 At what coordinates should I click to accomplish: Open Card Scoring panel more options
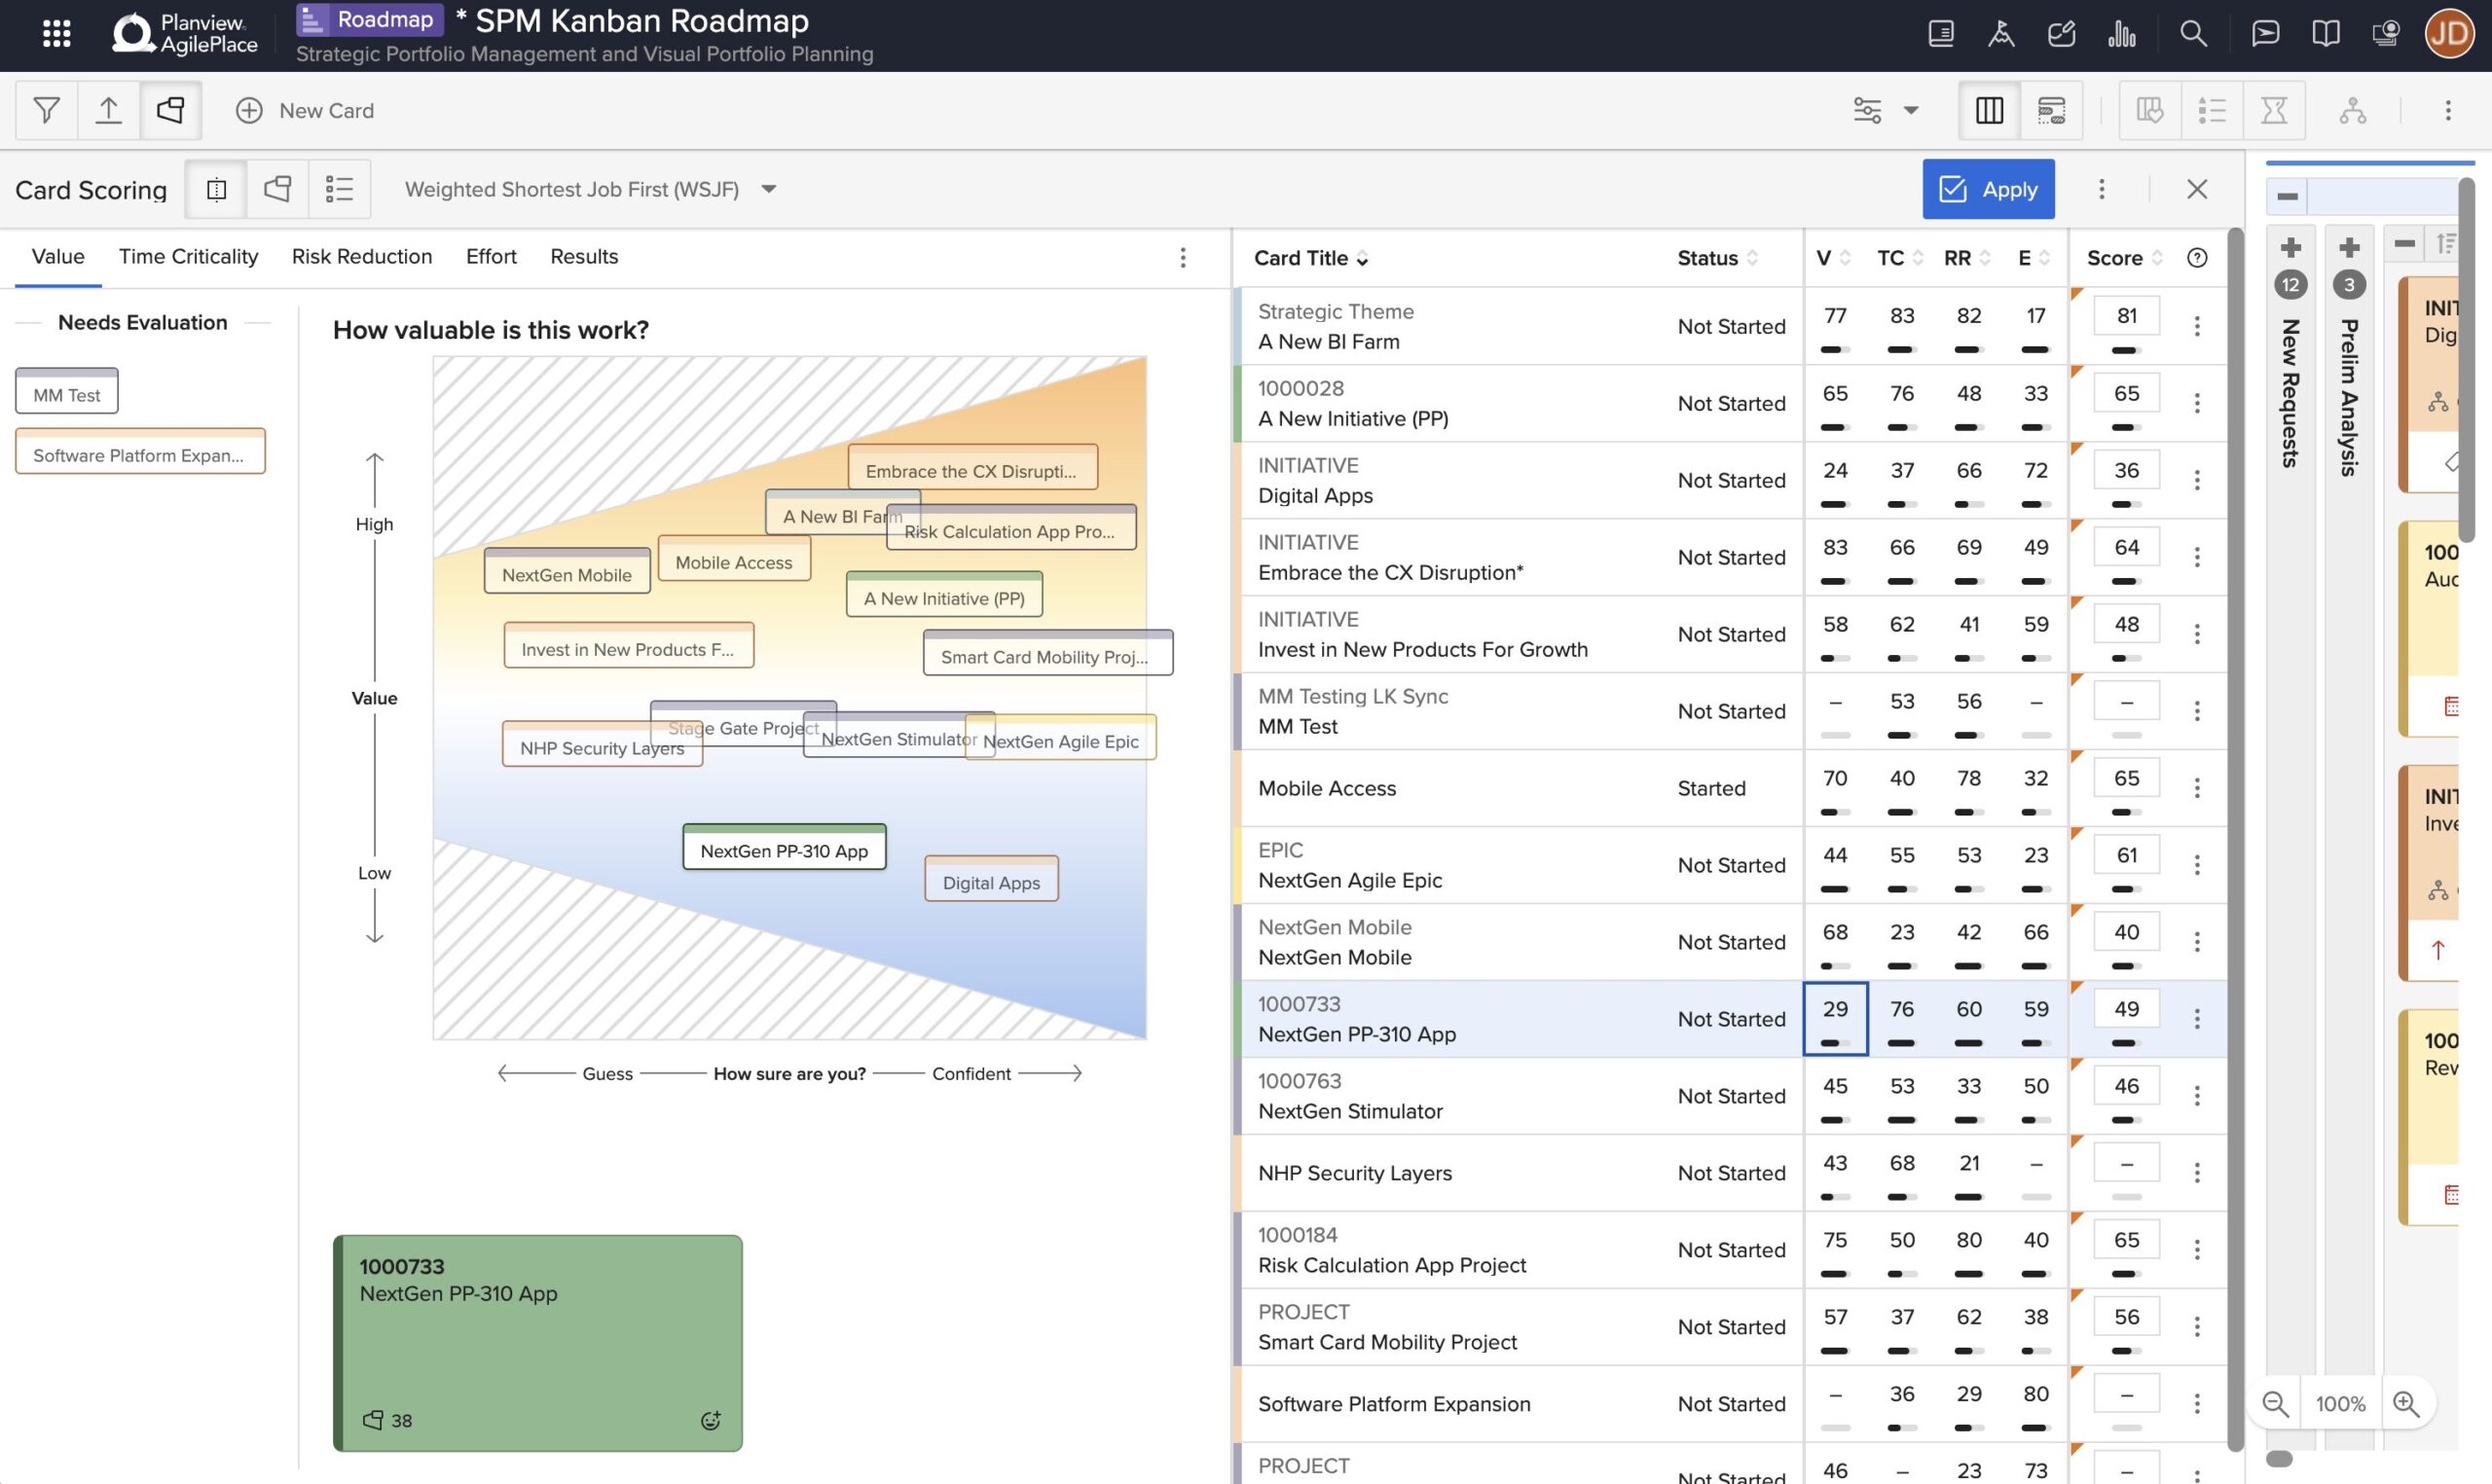pyautogui.click(x=2101, y=189)
